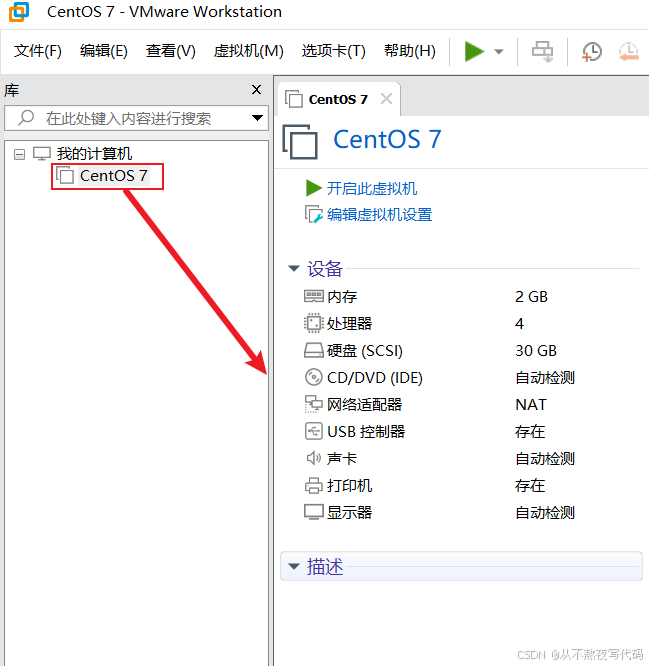This screenshot has height=666, width=649.
Task: Click the edit VM settings wrench icon
Action: (x=314, y=214)
